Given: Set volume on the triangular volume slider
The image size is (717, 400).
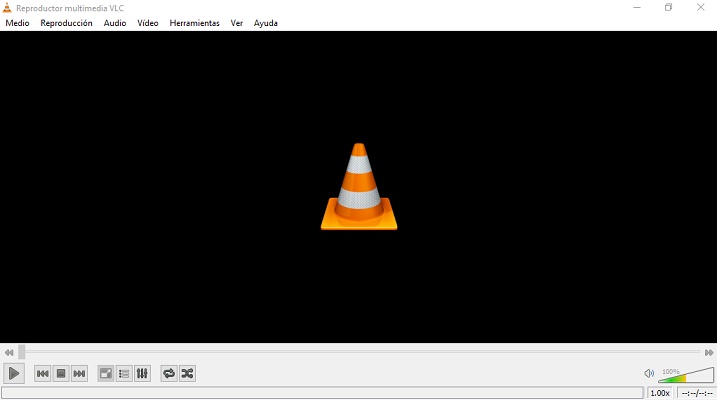Looking at the screenshot, I should click(686, 375).
